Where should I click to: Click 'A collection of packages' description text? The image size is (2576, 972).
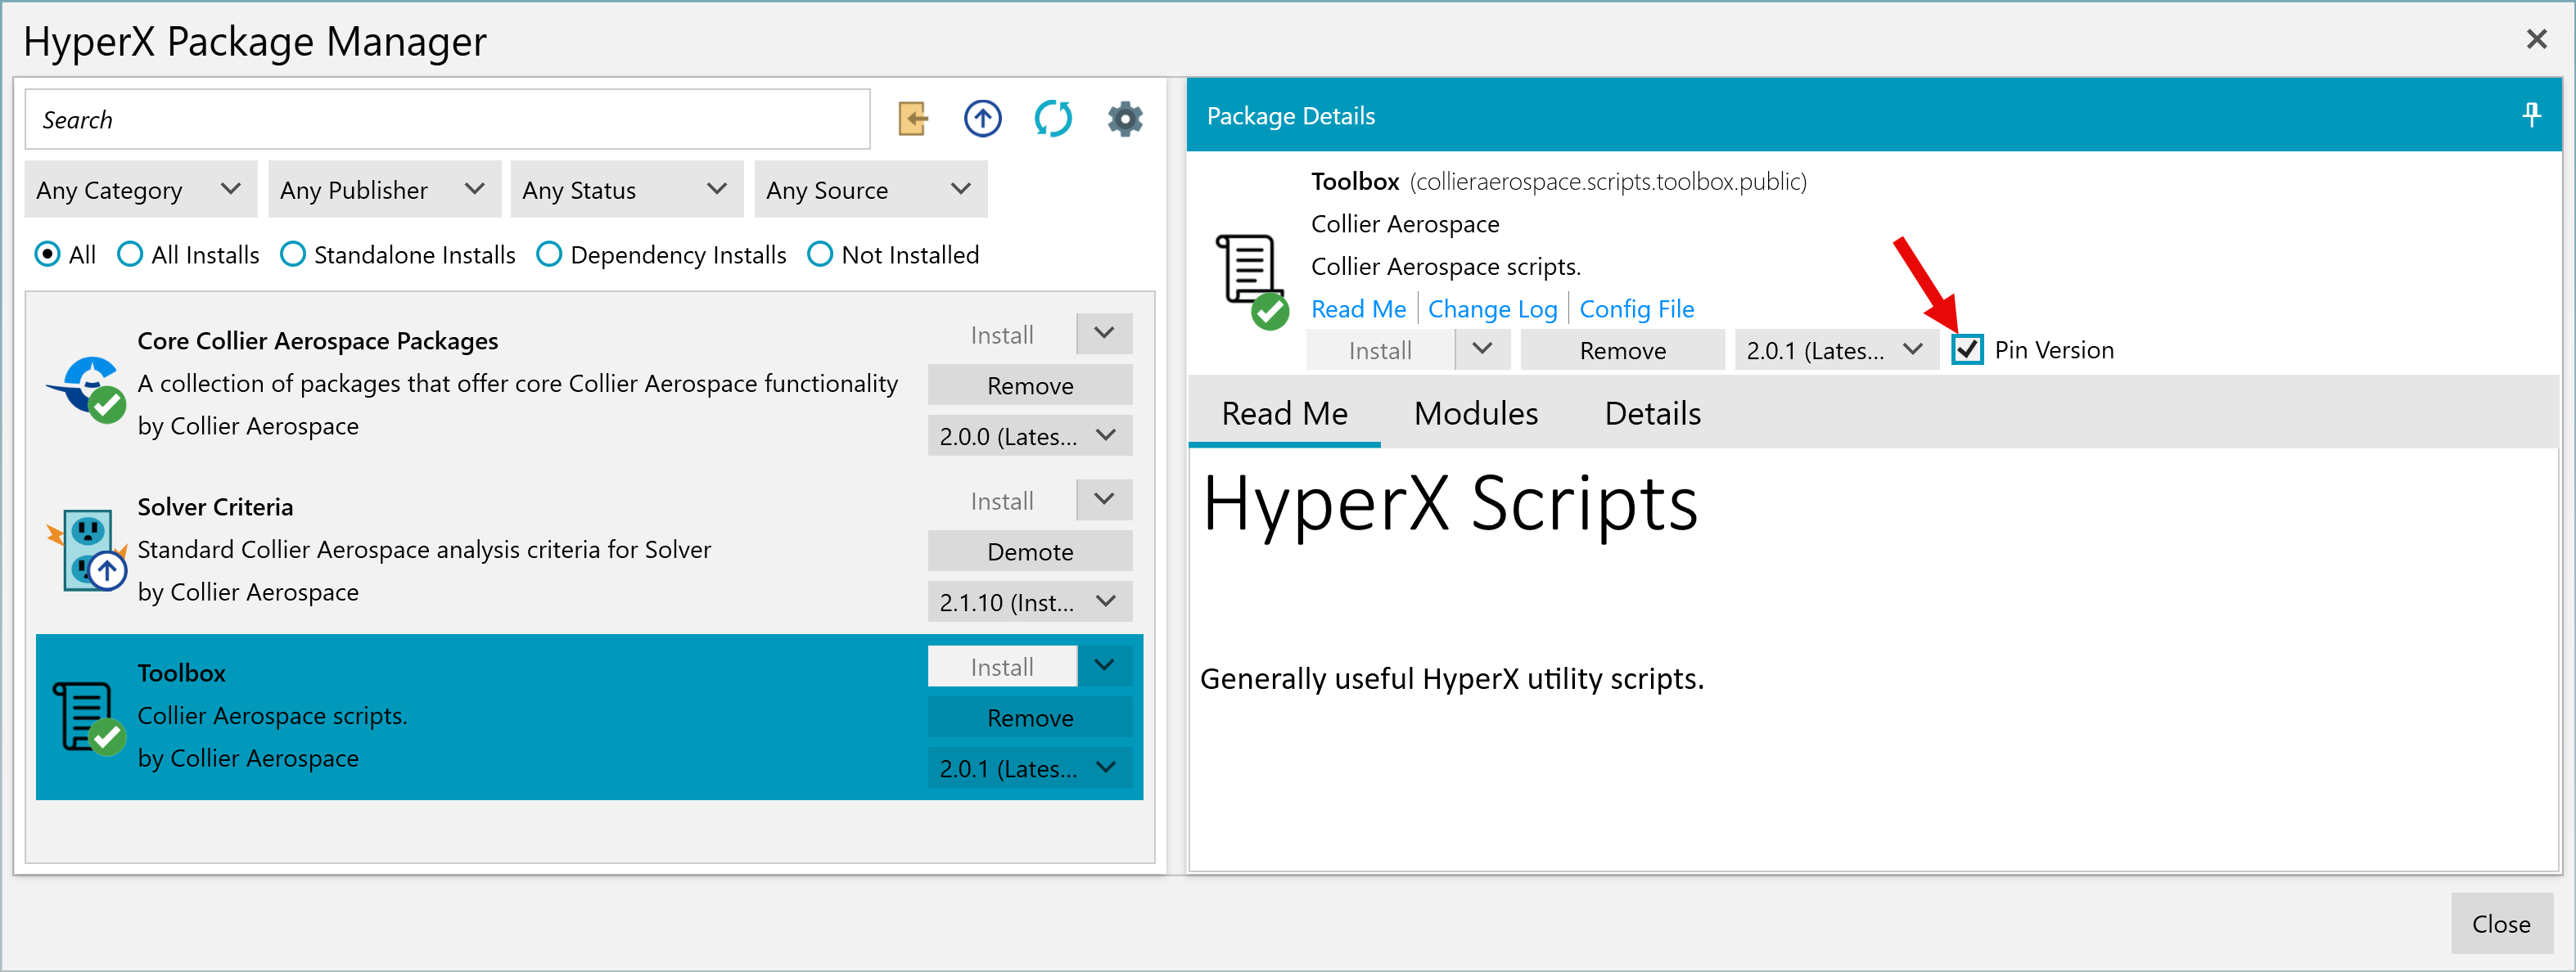point(517,383)
